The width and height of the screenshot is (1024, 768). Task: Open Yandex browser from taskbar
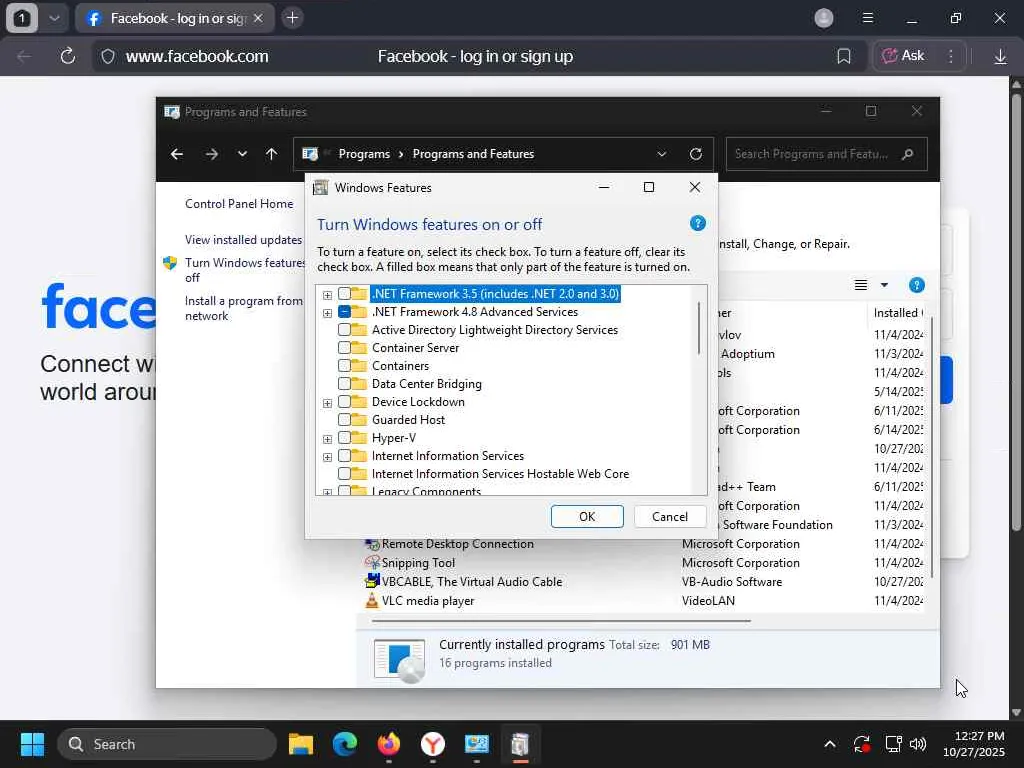[432, 744]
